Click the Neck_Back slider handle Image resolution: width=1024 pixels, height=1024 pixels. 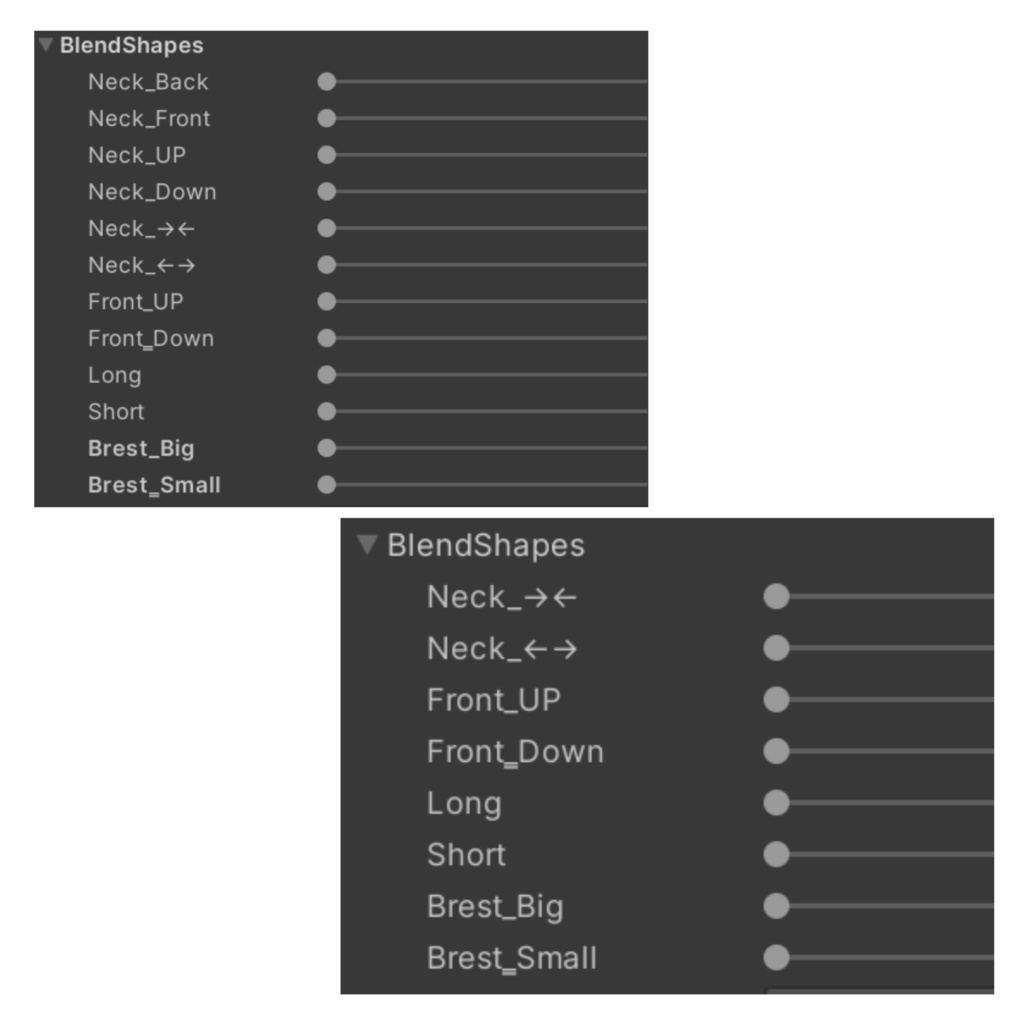click(x=327, y=82)
